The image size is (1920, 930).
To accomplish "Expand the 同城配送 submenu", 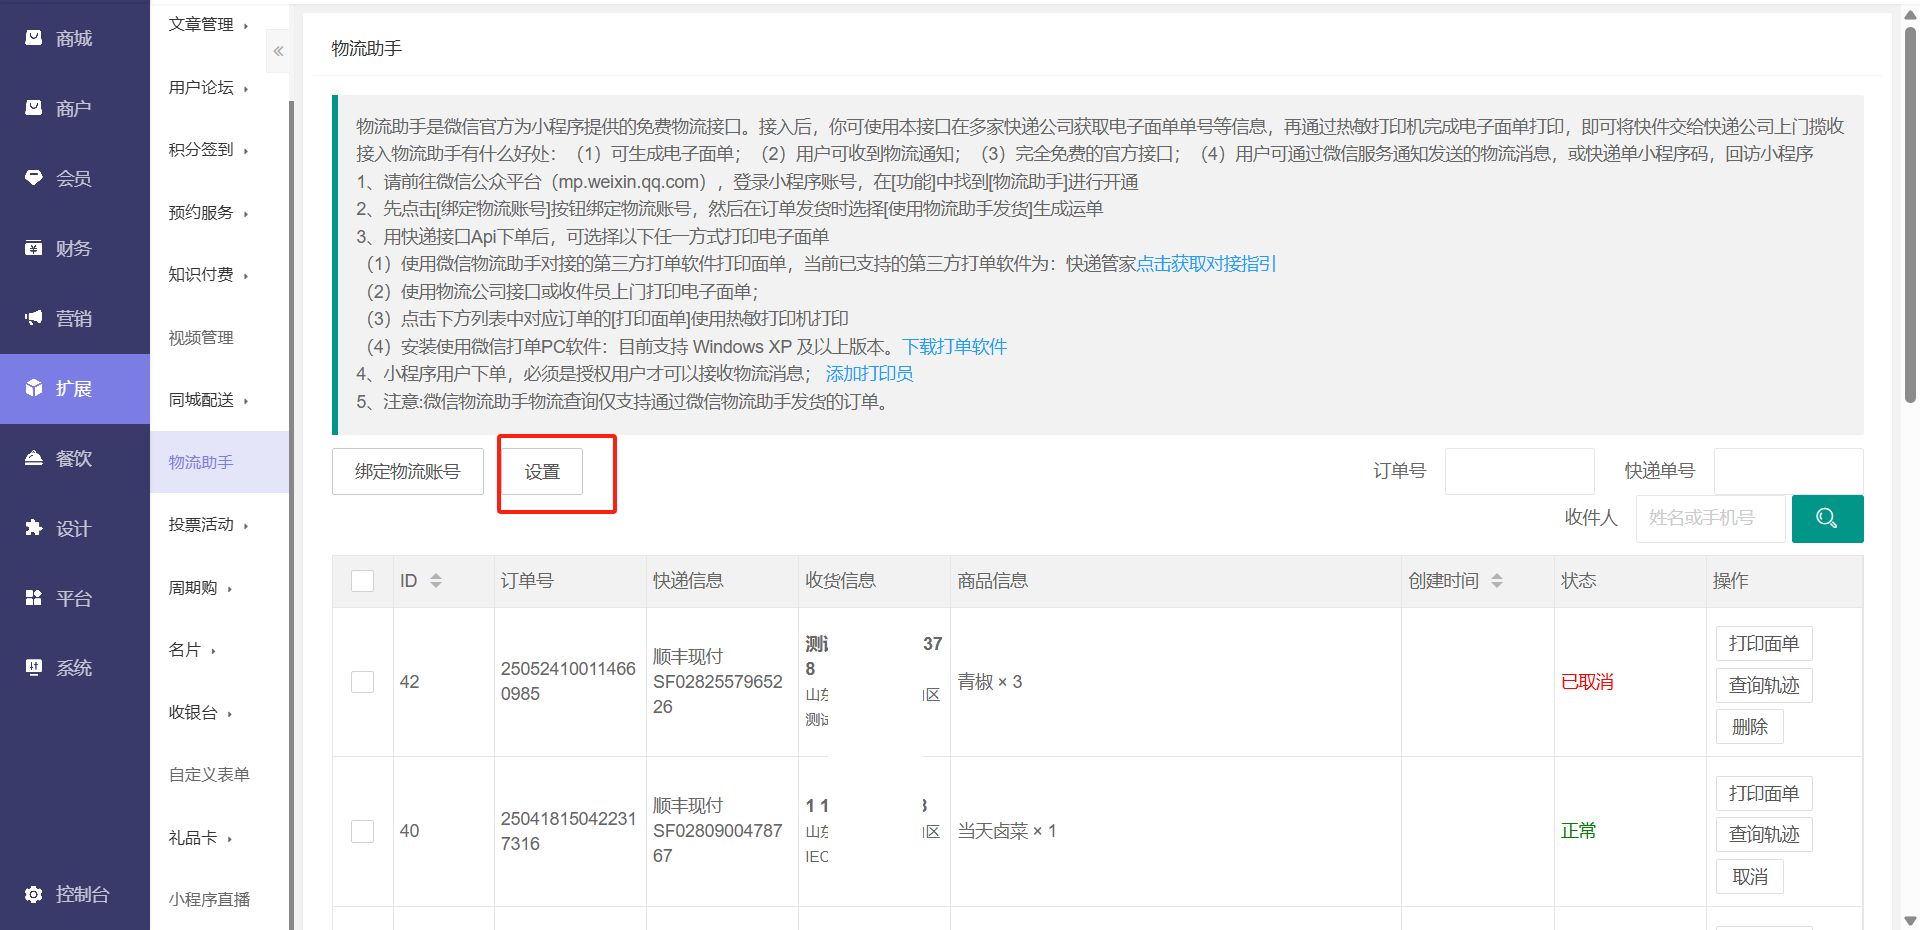I will click(x=207, y=400).
